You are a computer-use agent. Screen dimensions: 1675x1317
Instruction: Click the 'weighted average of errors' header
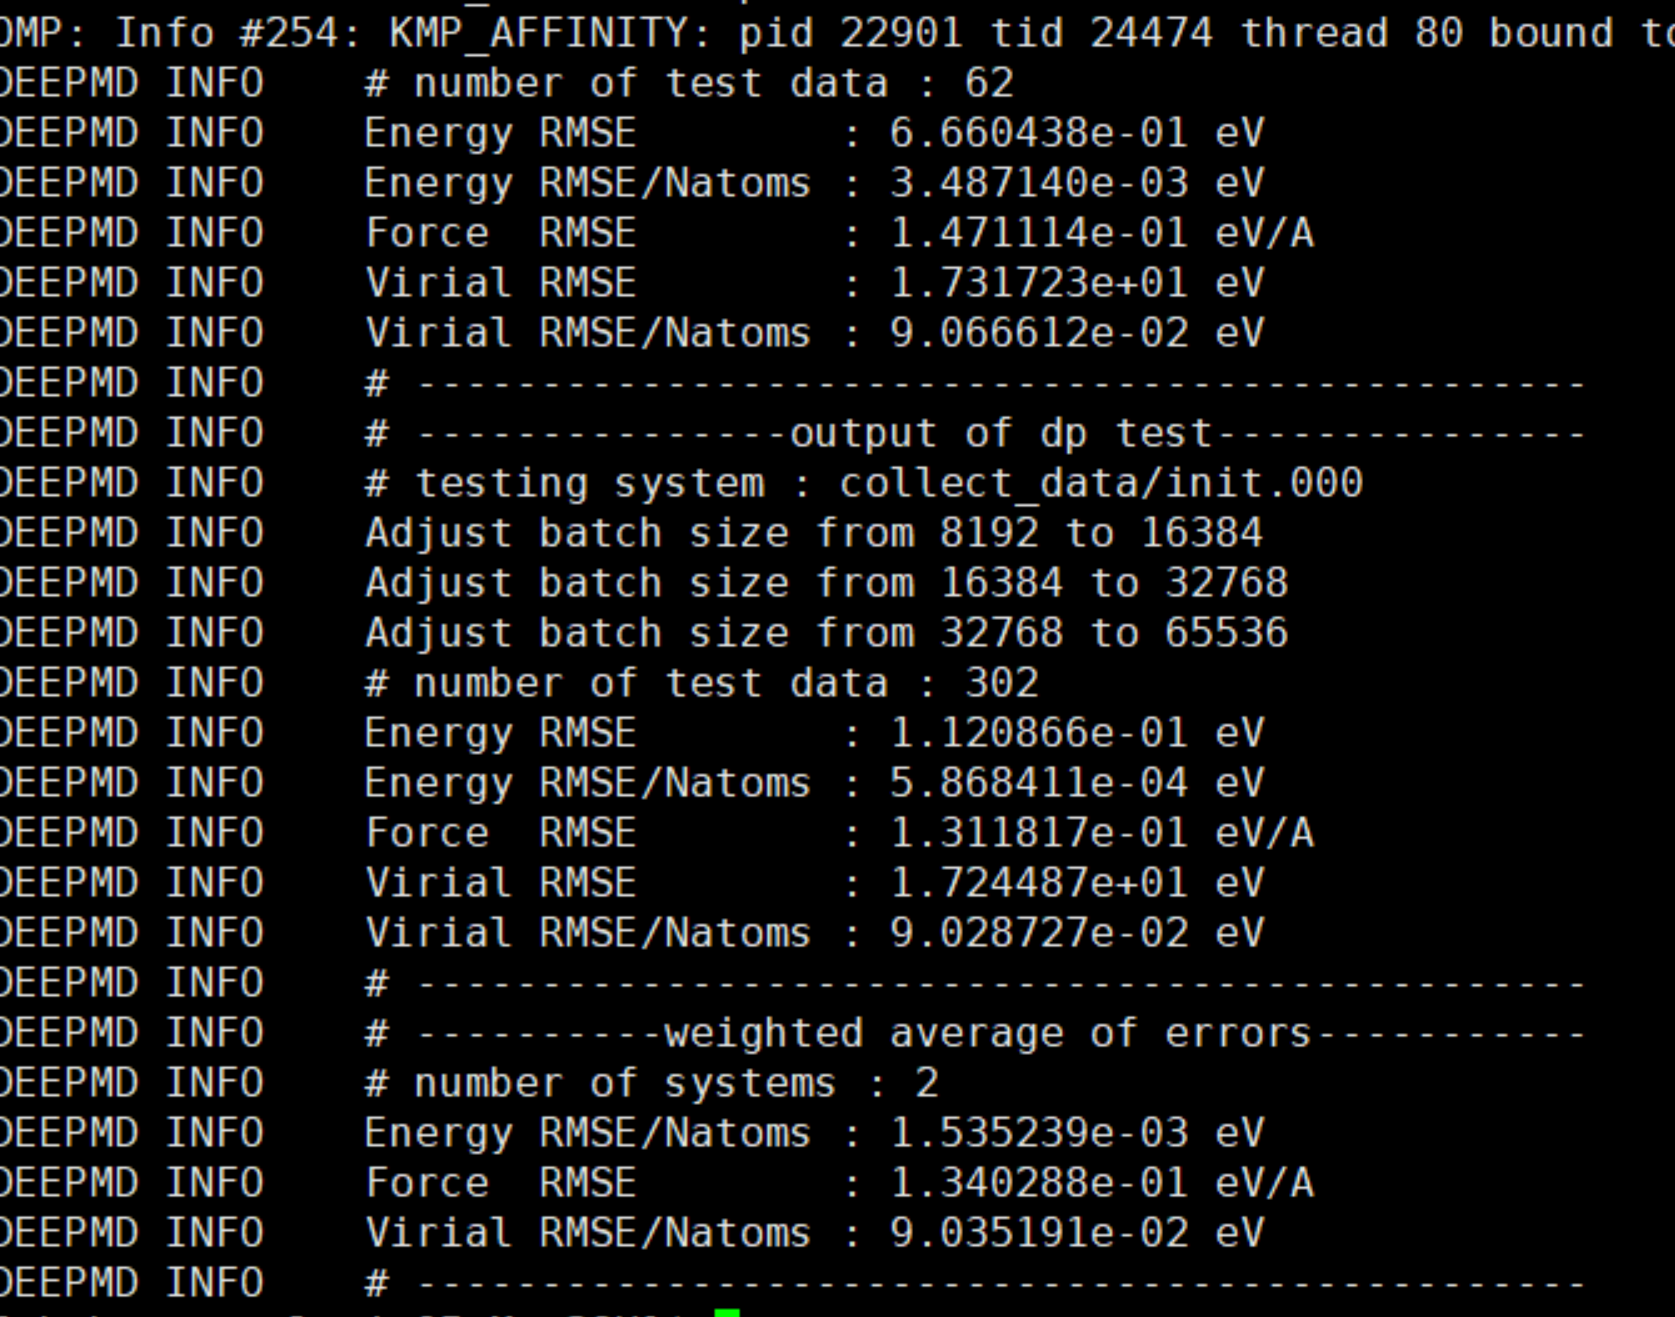(x=987, y=1033)
